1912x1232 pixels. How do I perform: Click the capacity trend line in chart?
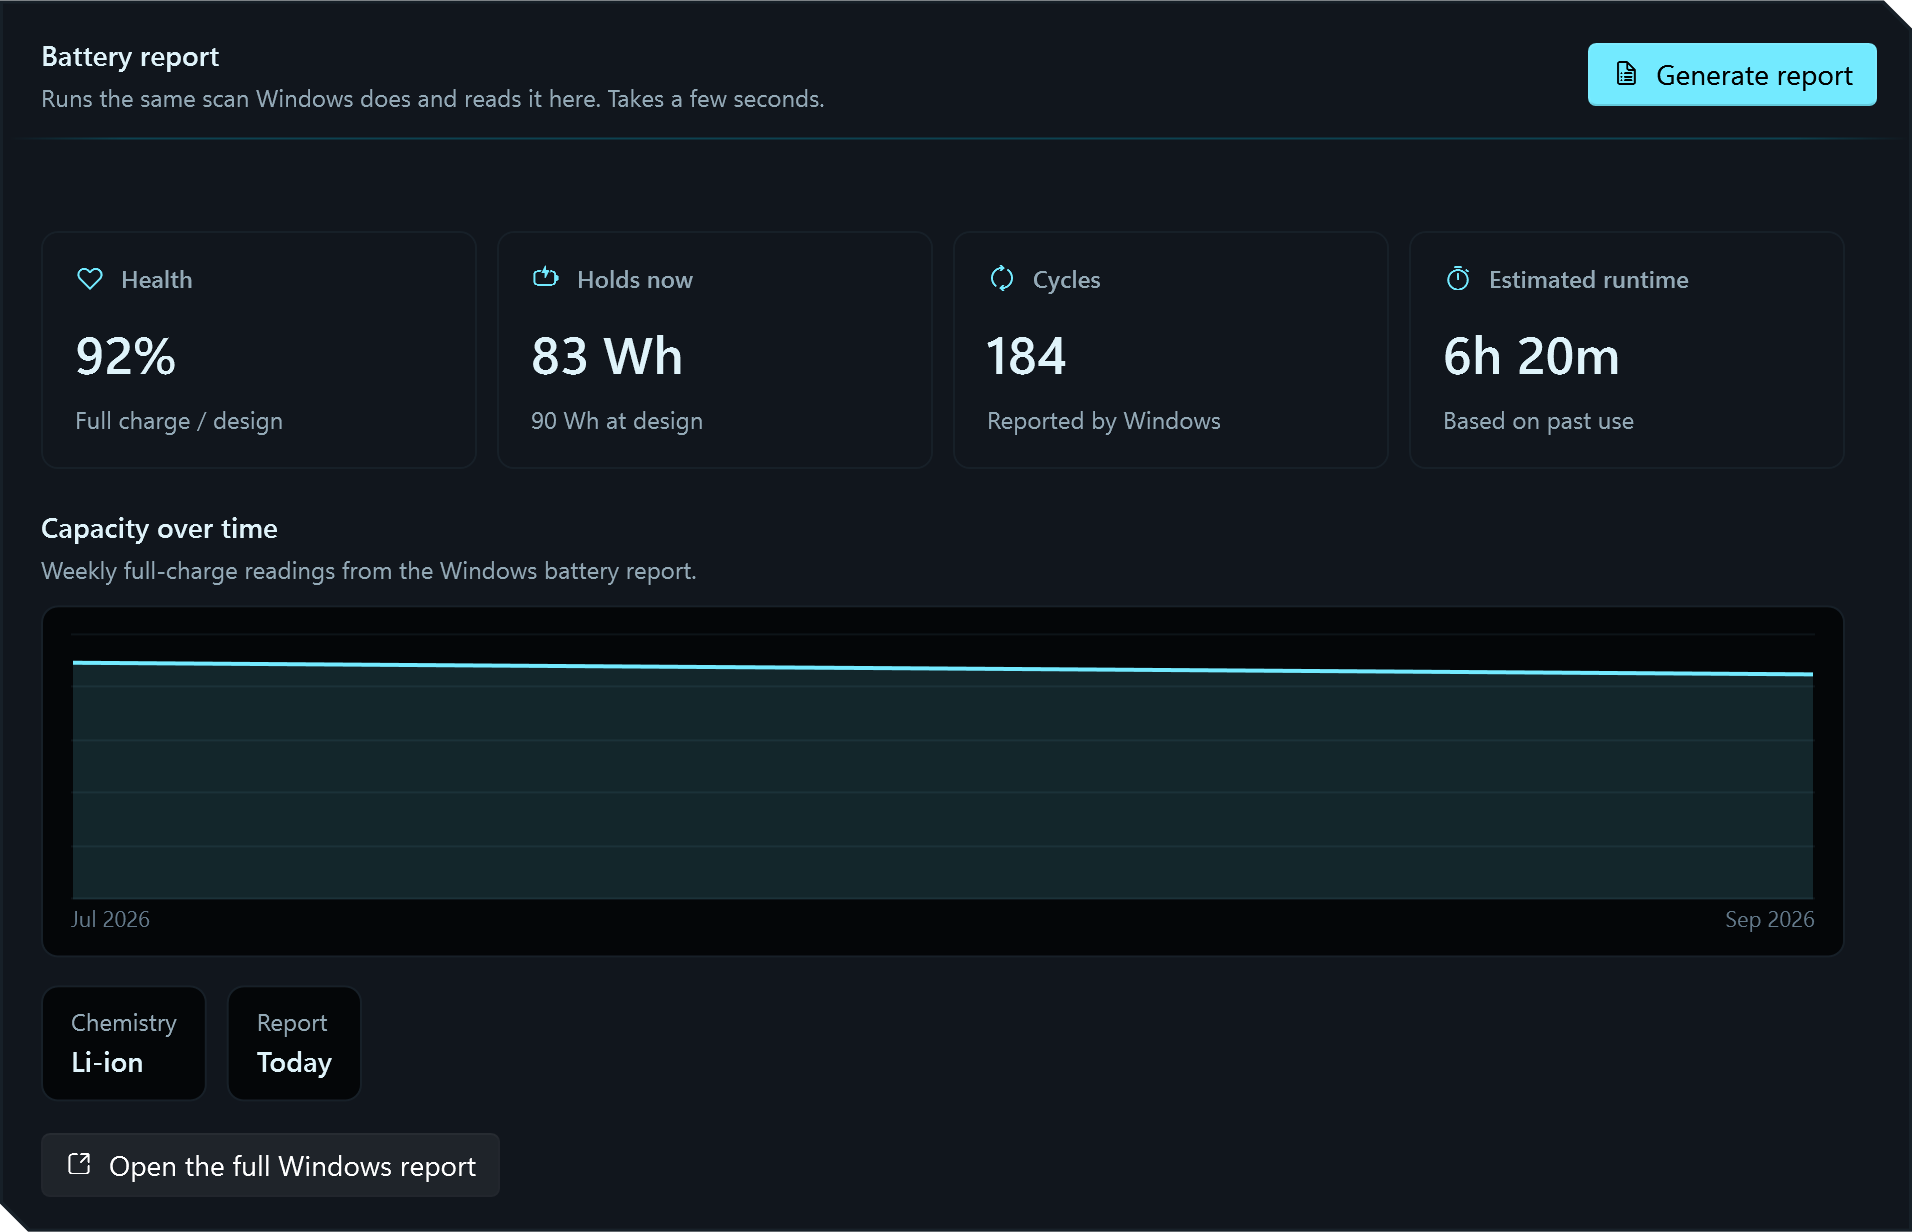(943, 668)
